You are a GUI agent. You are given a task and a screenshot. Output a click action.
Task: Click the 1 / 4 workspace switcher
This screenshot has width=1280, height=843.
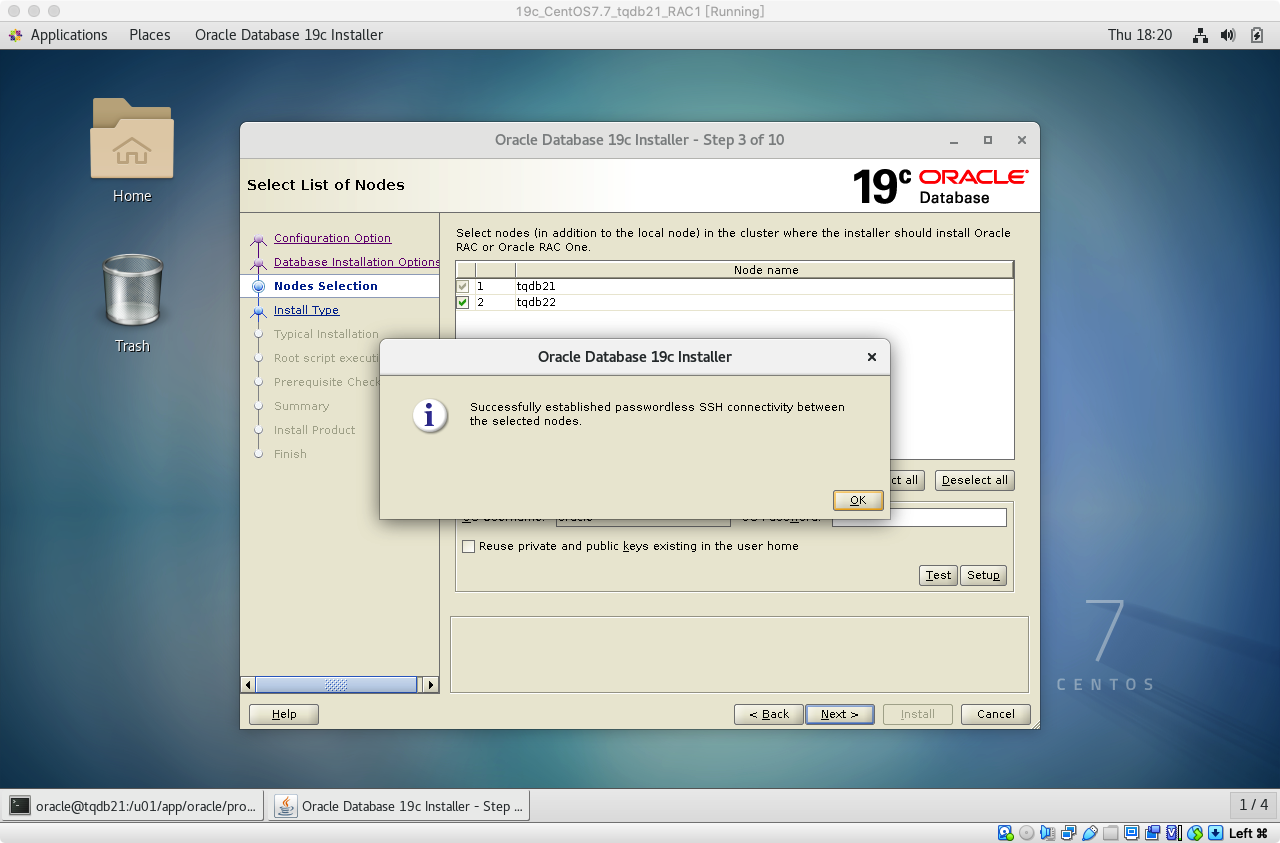1253,805
